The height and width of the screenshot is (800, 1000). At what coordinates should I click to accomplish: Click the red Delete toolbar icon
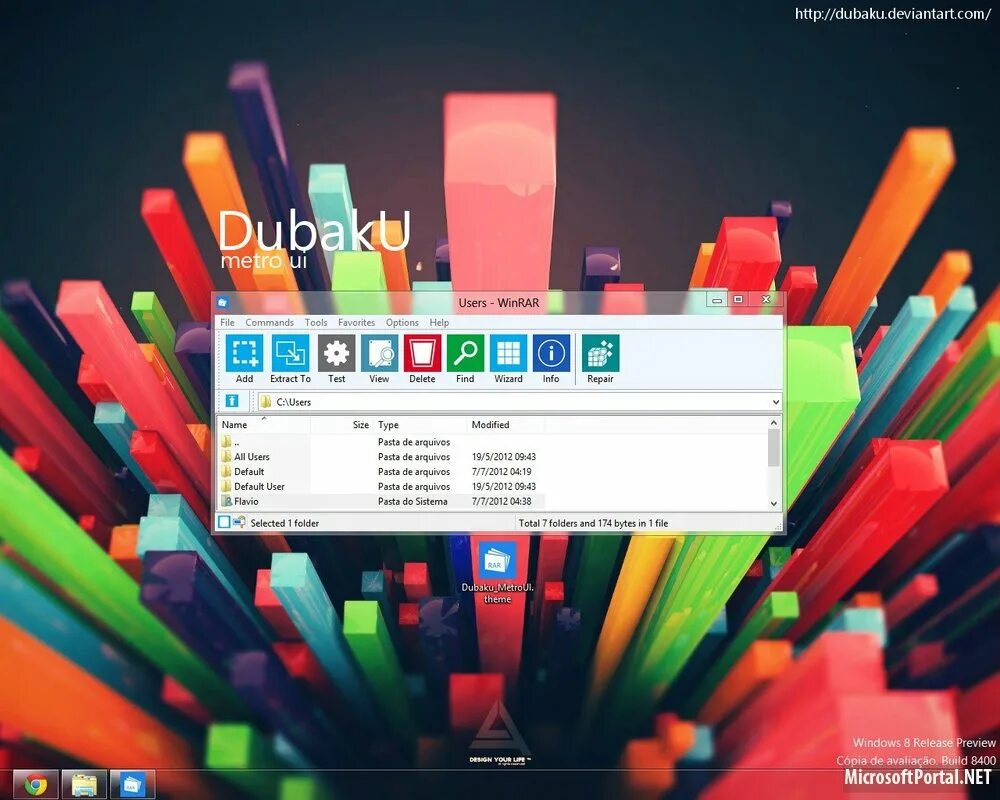pos(422,352)
